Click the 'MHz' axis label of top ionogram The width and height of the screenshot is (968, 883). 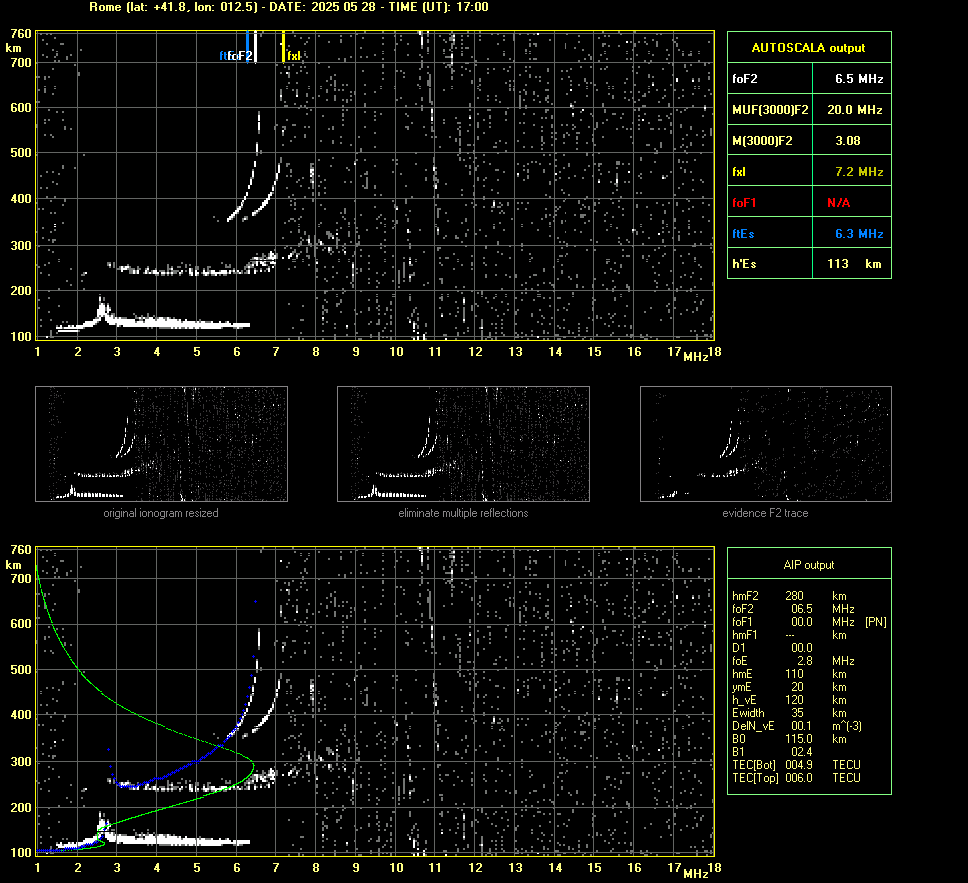pos(696,357)
